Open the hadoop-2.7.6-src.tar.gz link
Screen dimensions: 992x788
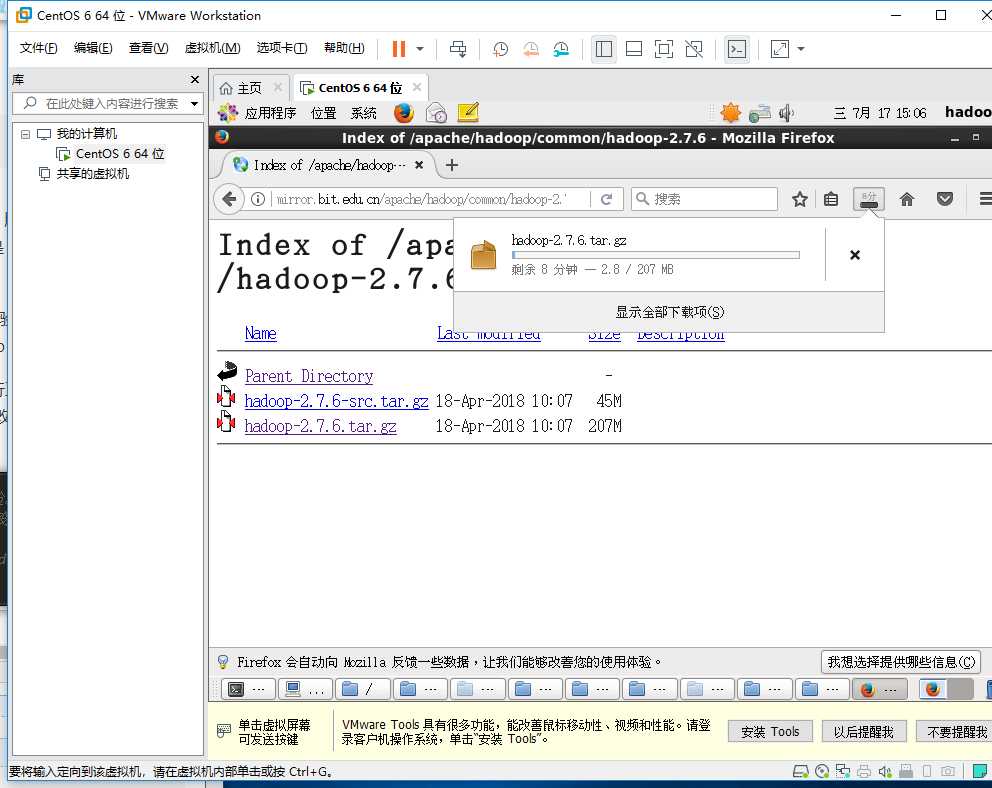point(337,401)
